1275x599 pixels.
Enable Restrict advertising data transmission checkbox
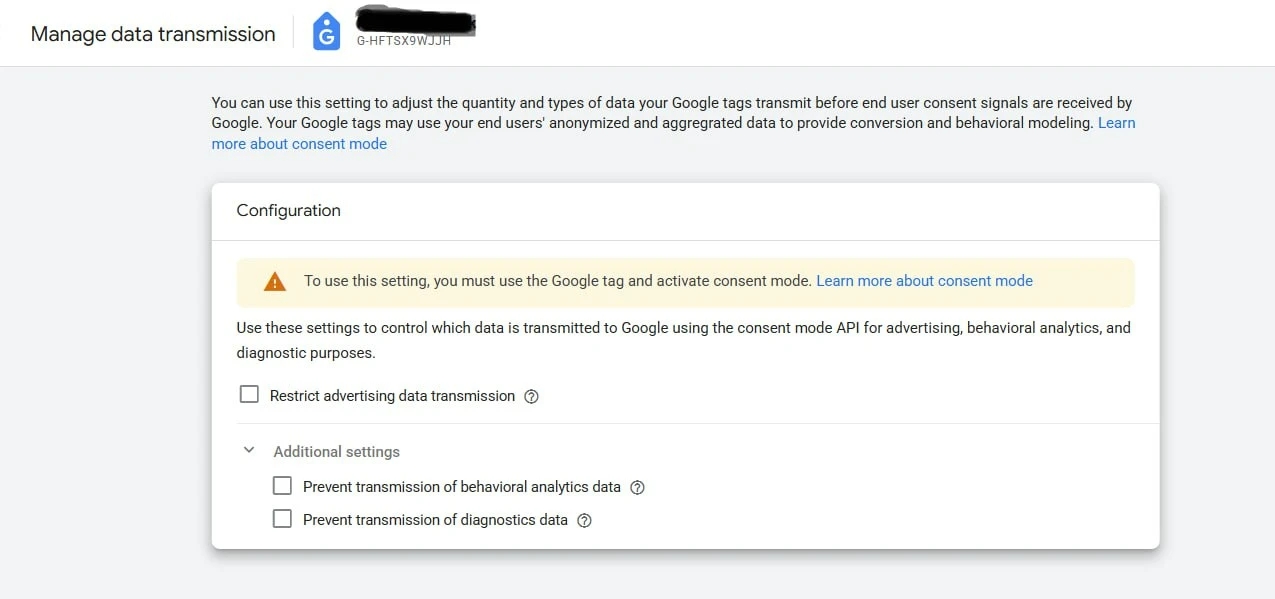249,395
